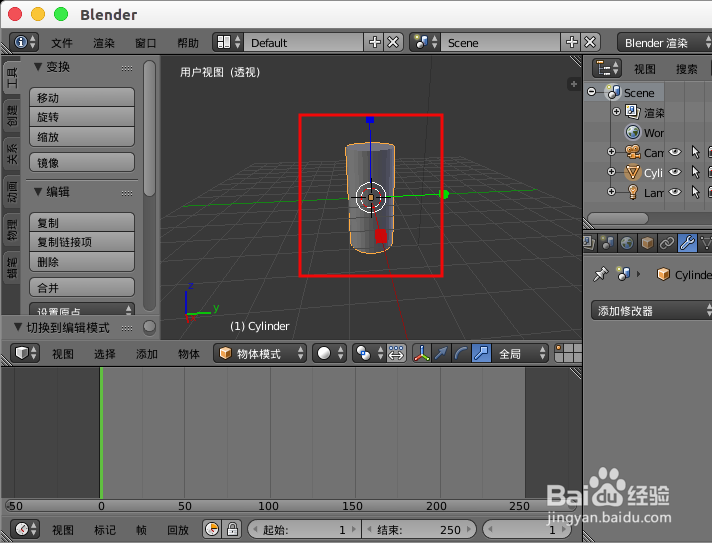The width and height of the screenshot is (712, 543).
Task: Delete the current Scene
Action: pyautogui.click(x=590, y=43)
